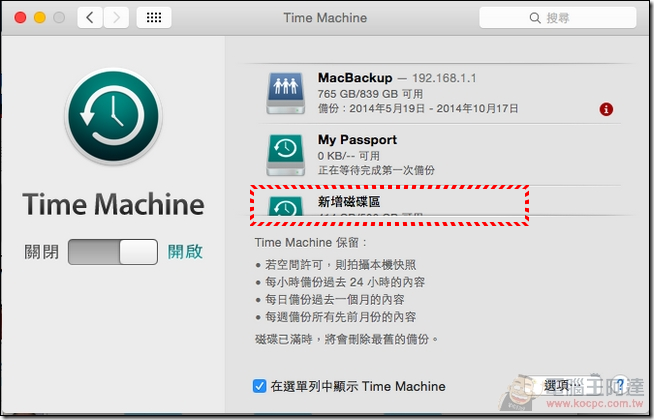Viewport: 654px width, 420px height.
Task: Click the 關閉 label beside the switch
Action: tap(41, 252)
